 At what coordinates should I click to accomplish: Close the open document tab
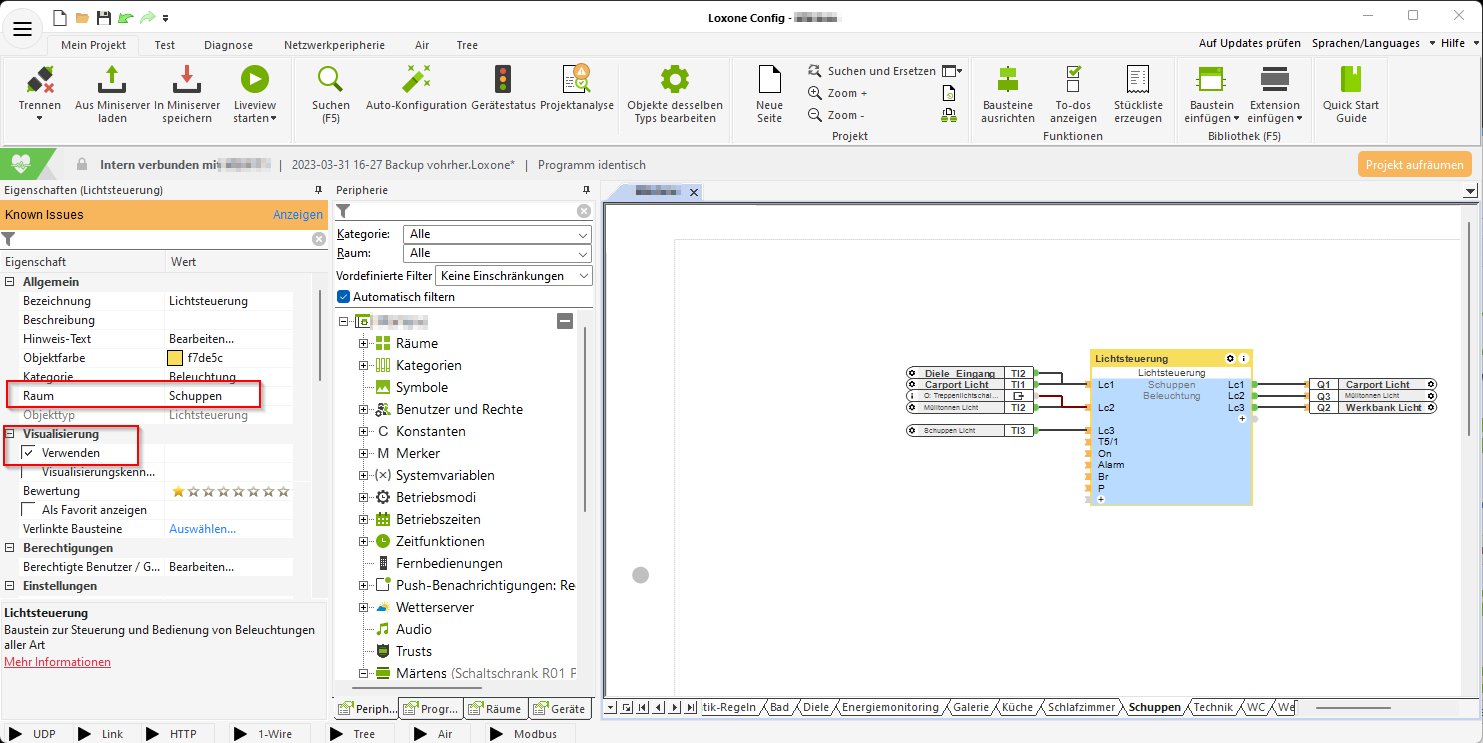pyautogui.click(x=694, y=192)
